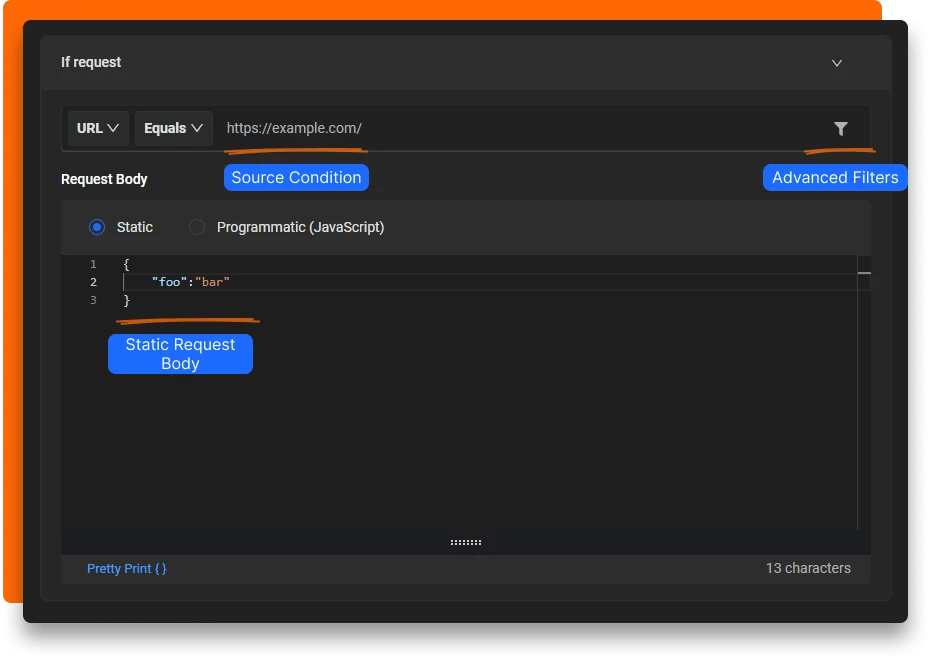Collapse the If request section chevron
Screen dimensions: 931x660
(x=837, y=63)
